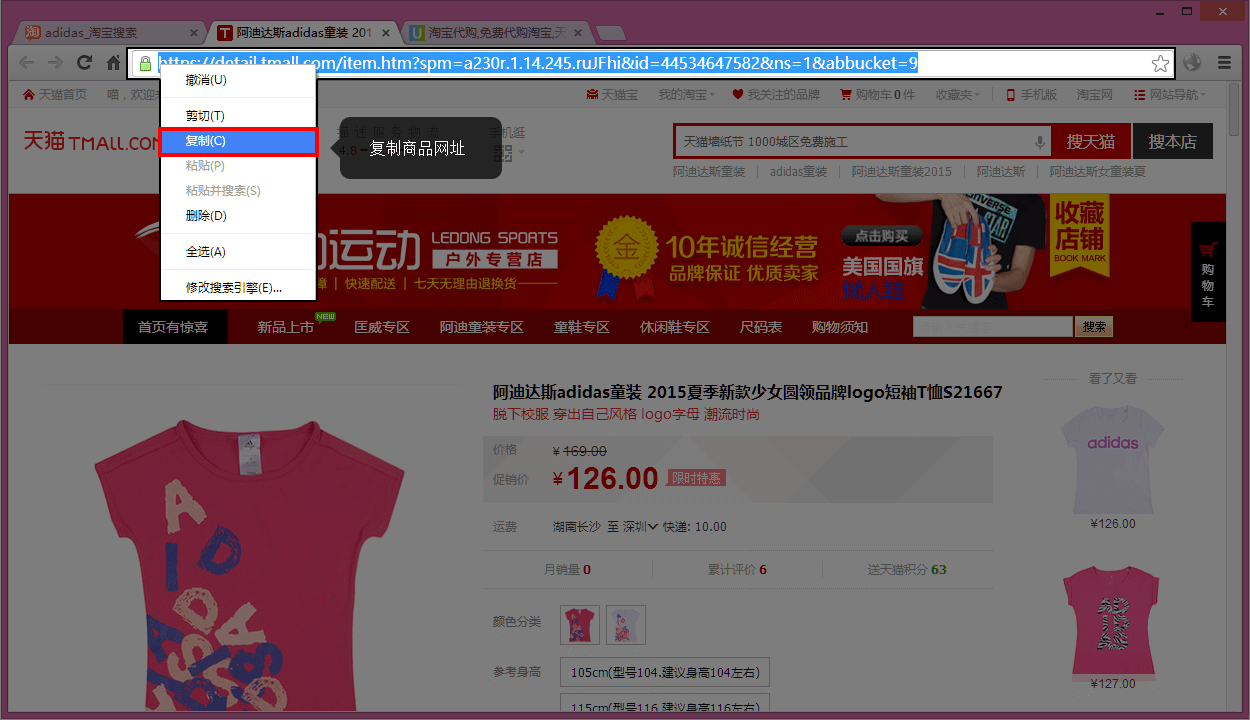Click the 淘宝网 top bar link
Image resolution: width=1250 pixels, height=720 pixels.
(1095, 95)
